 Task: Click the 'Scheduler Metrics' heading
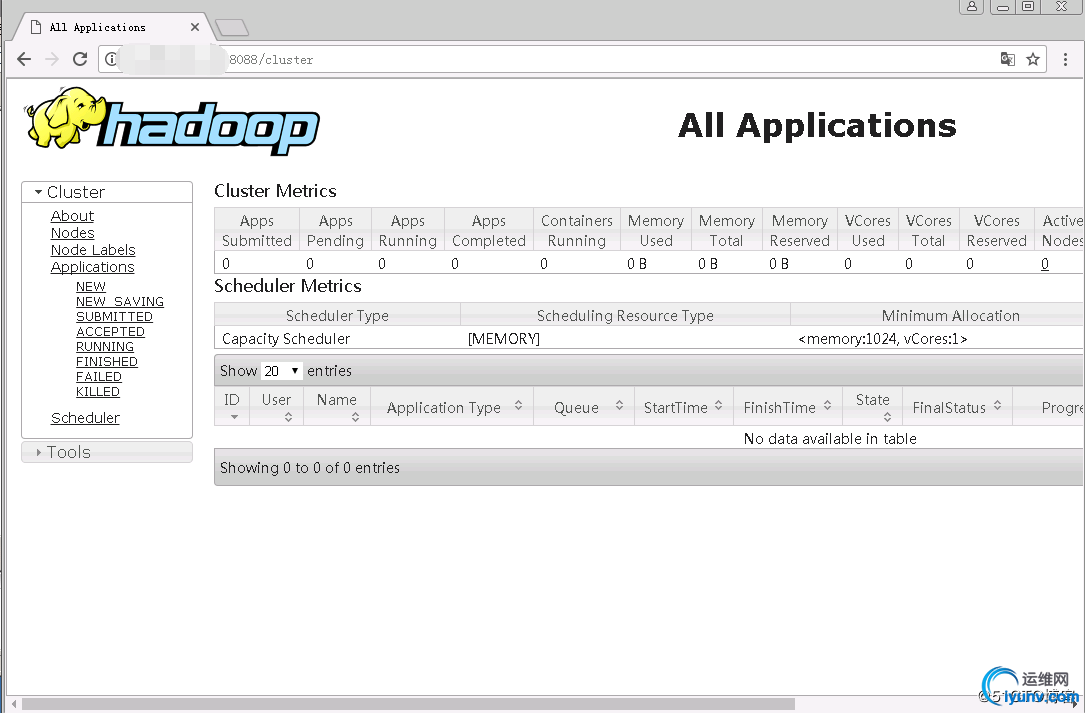coord(288,286)
